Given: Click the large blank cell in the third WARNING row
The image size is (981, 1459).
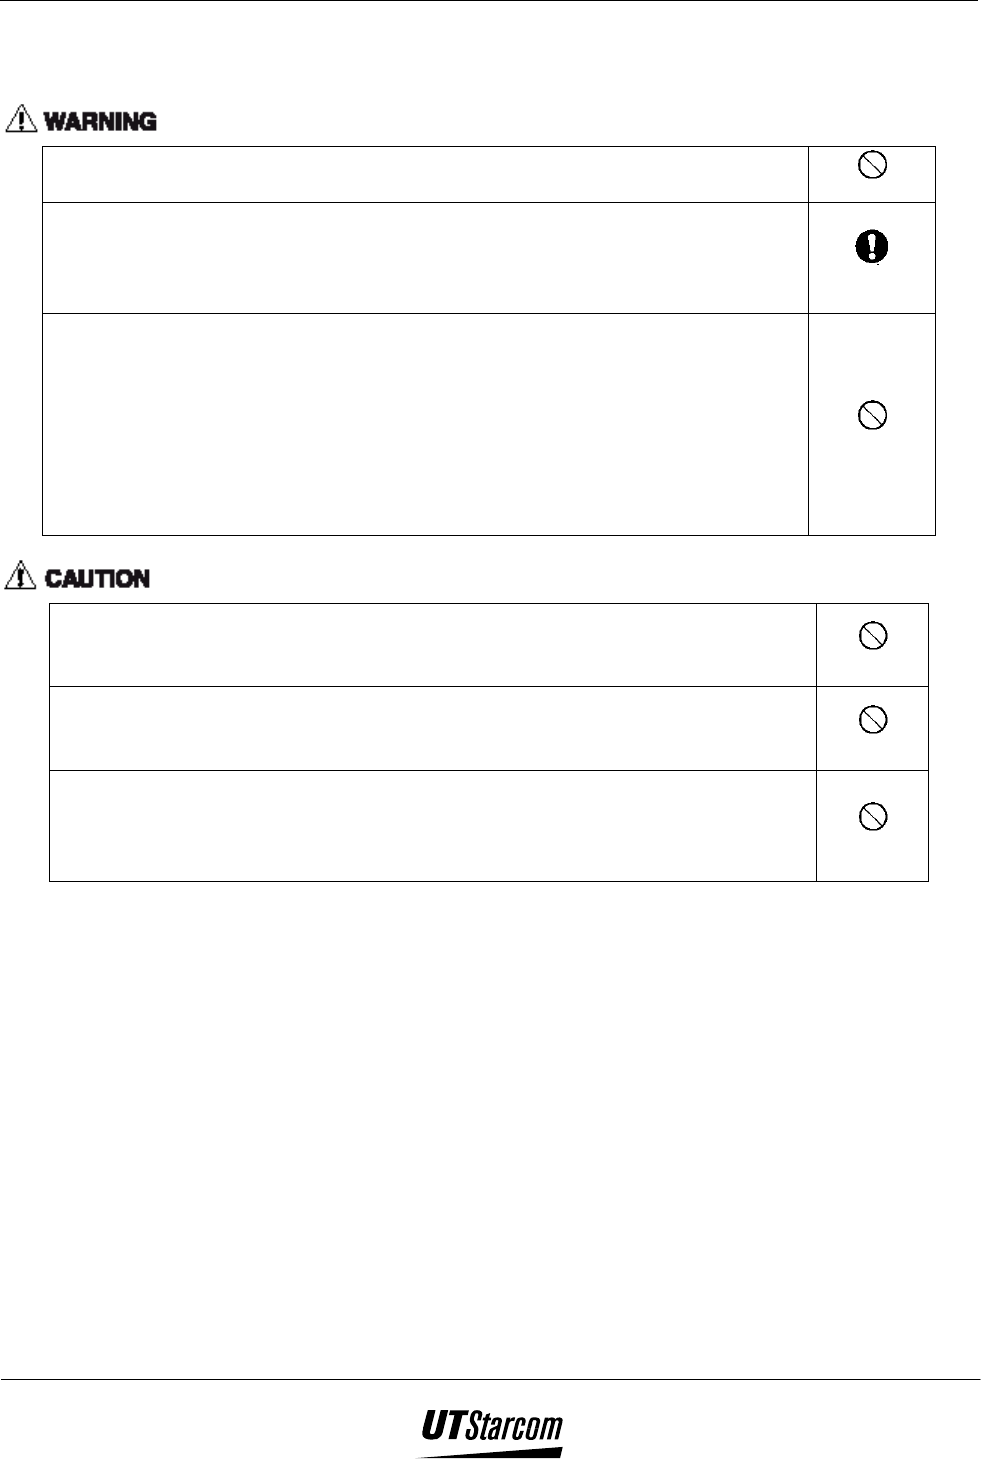Looking at the screenshot, I should [425, 424].
